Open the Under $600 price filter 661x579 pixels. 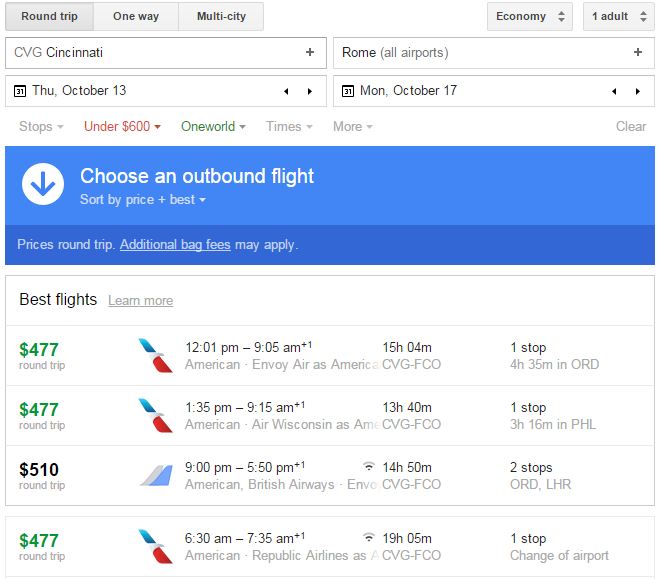[122, 127]
